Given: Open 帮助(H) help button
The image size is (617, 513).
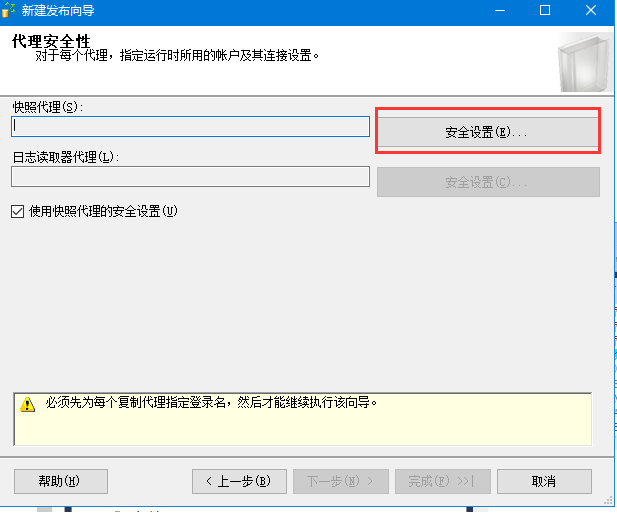Looking at the screenshot, I should pyautogui.click(x=61, y=481).
